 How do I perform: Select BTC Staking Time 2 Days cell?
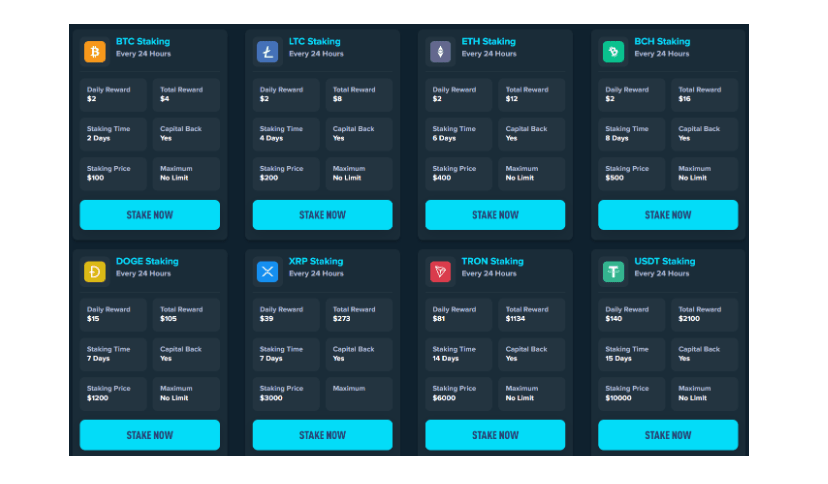point(114,134)
